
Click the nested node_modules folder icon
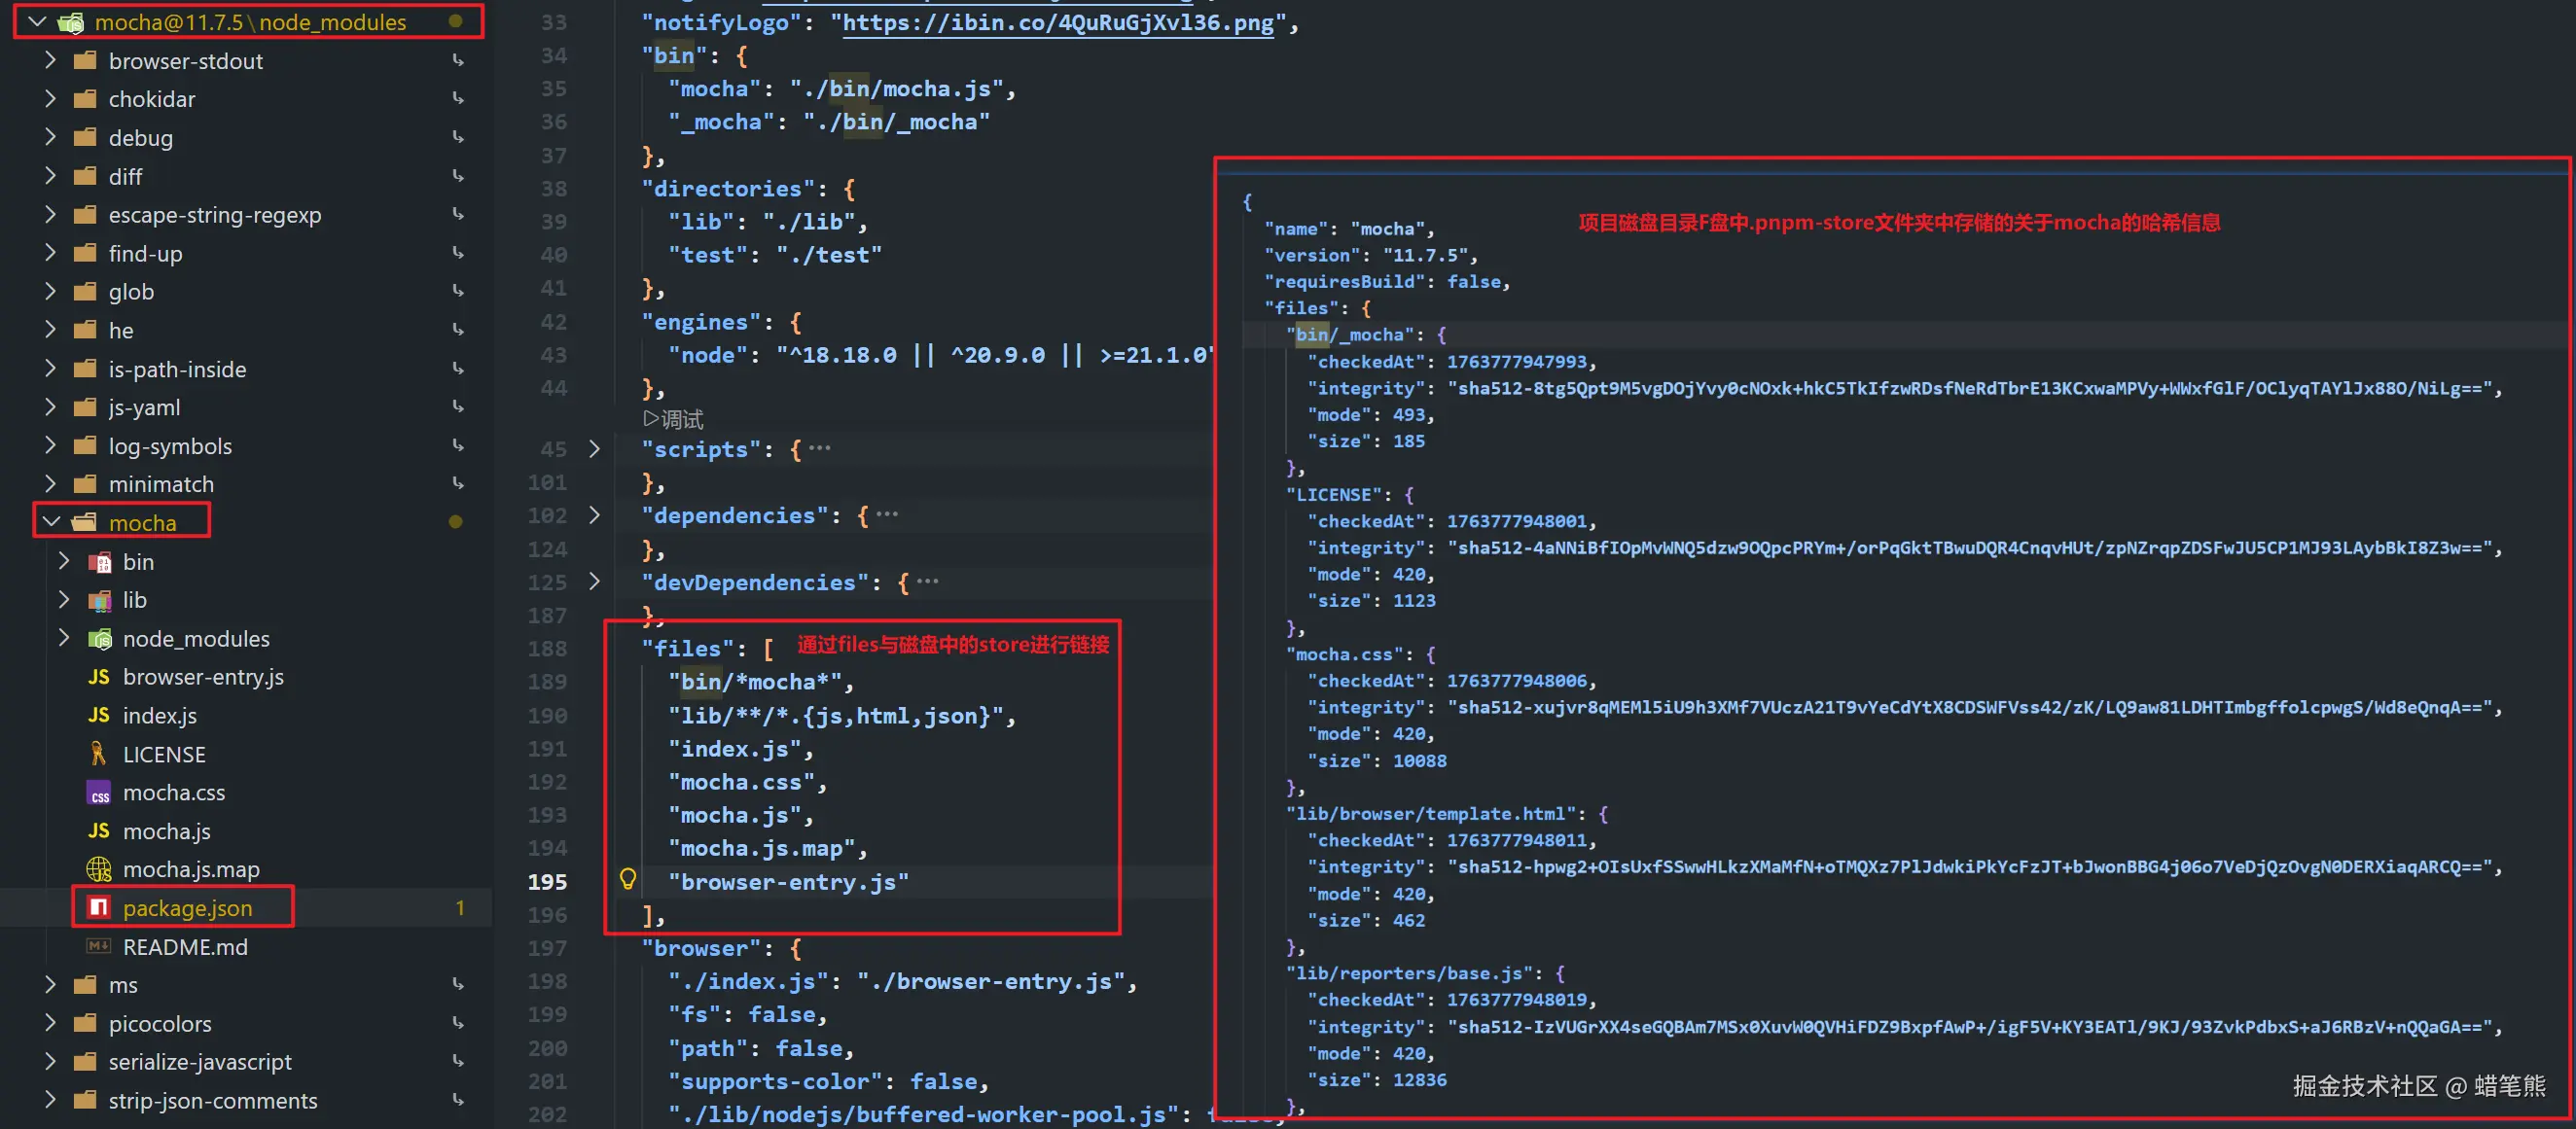tap(100, 638)
